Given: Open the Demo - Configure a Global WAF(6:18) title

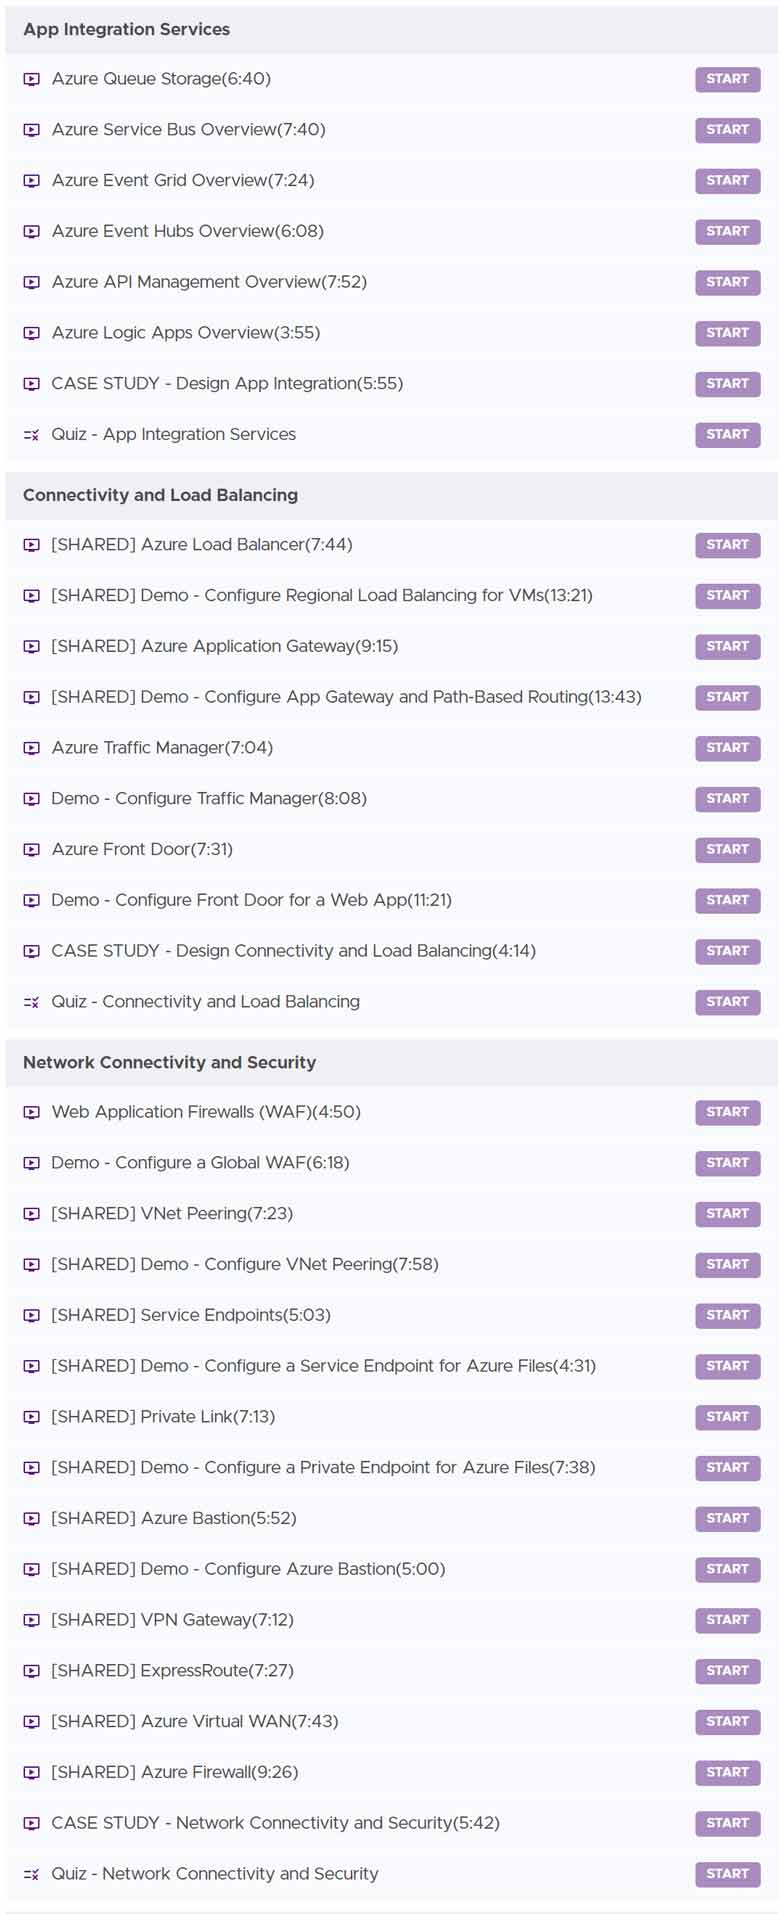Looking at the screenshot, I should coord(201,1163).
